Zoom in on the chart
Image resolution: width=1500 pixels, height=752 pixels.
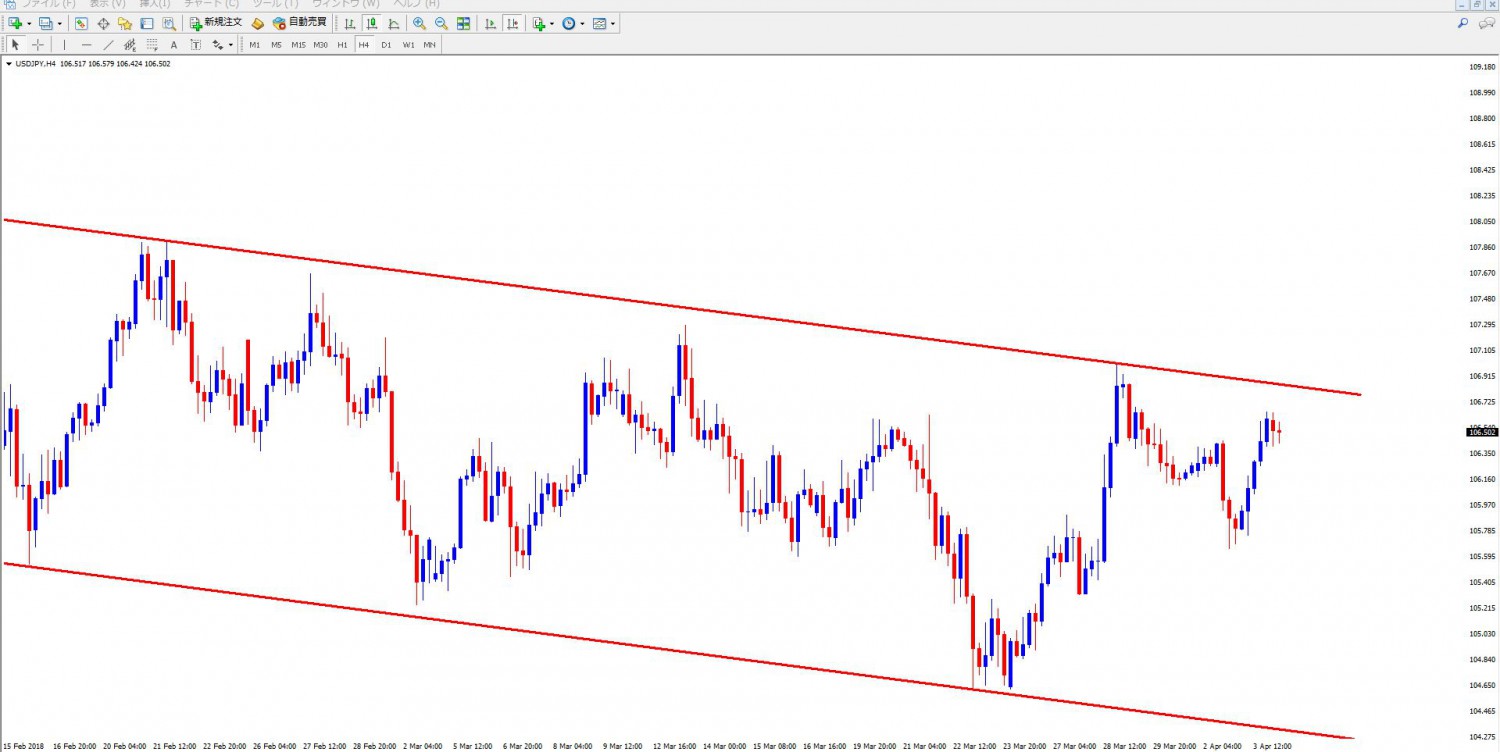(x=419, y=23)
